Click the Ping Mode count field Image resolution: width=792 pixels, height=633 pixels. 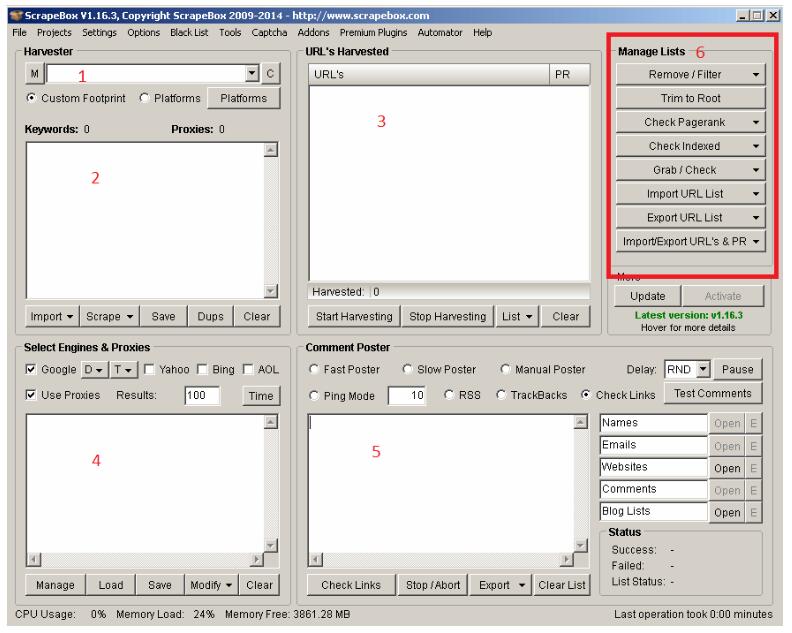[407, 395]
